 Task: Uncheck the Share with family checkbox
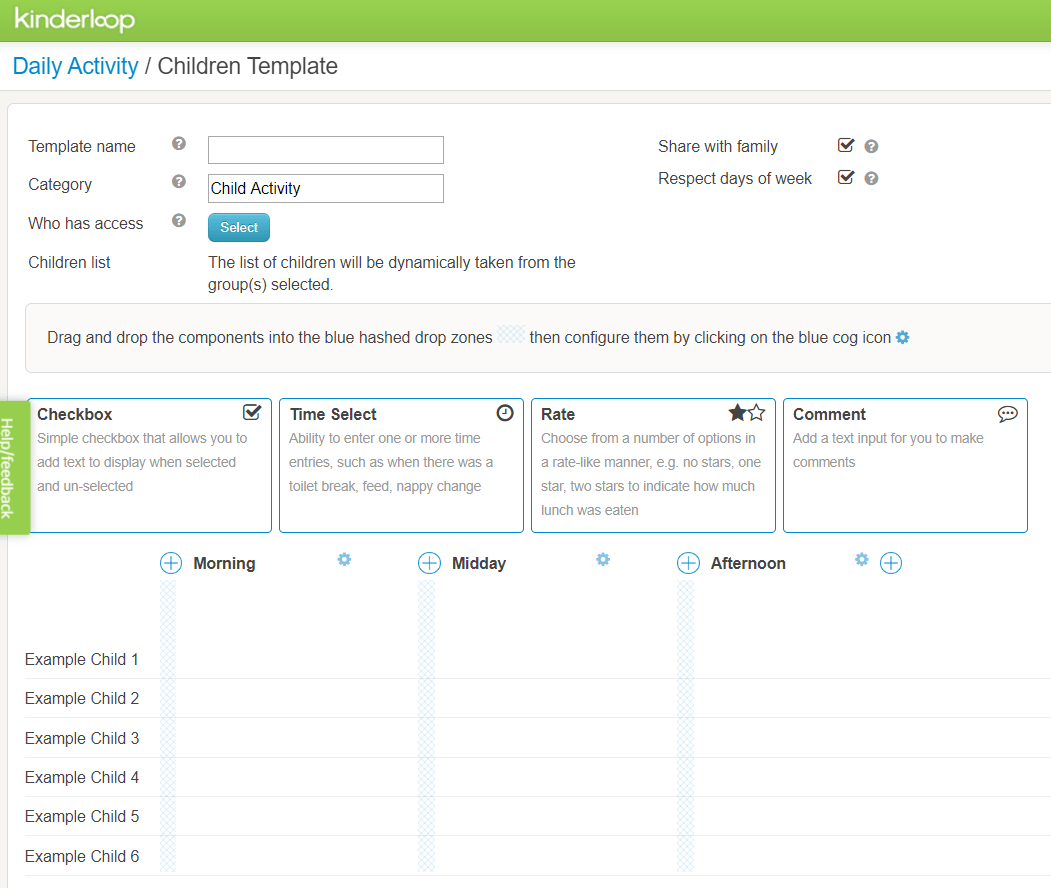click(846, 144)
